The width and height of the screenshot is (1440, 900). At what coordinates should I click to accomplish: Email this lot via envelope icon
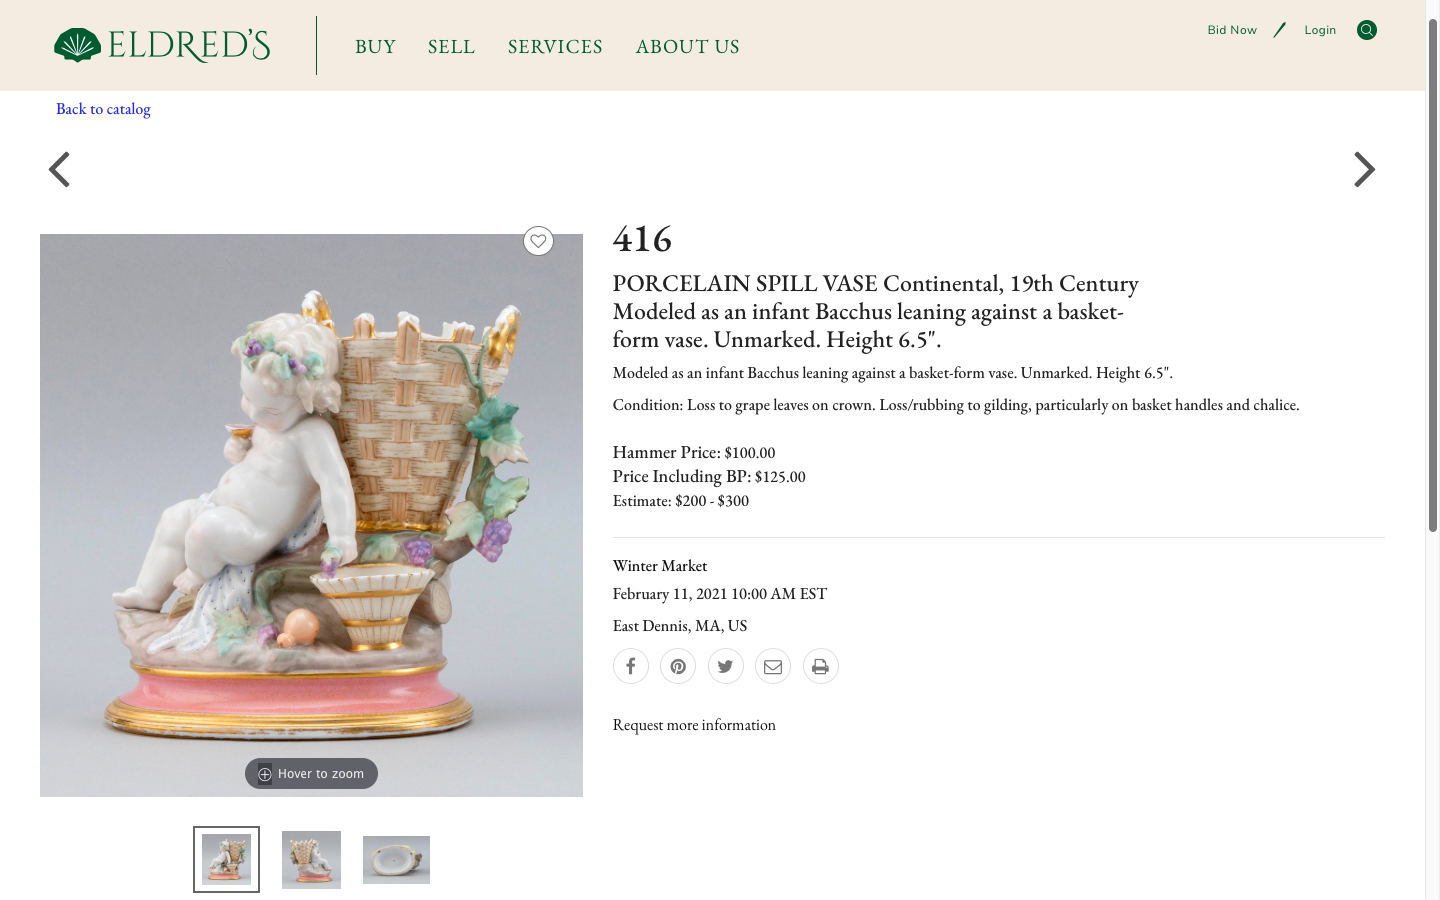coord(773,666)
